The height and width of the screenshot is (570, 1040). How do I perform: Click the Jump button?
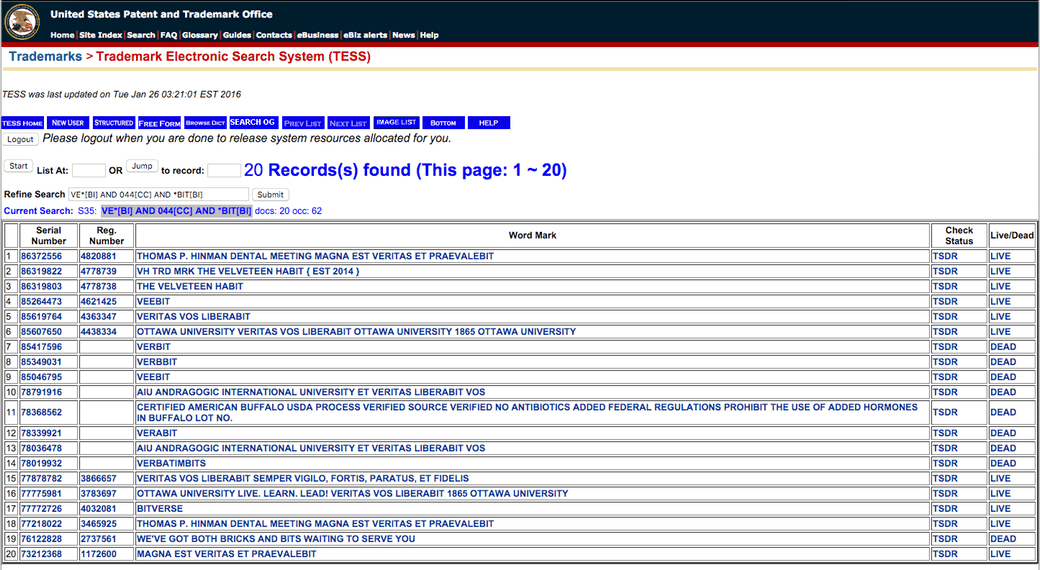click(142, 166)
